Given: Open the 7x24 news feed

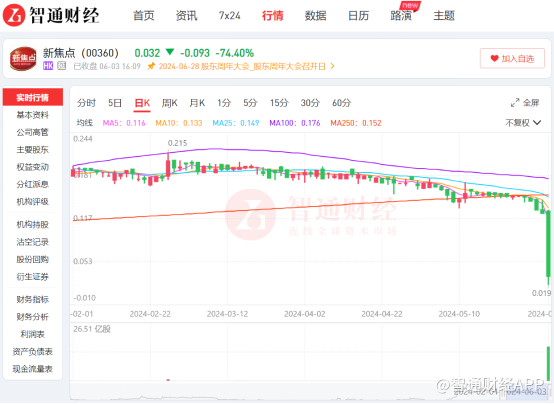Looking at the screenshot, I should click(229, 16).
